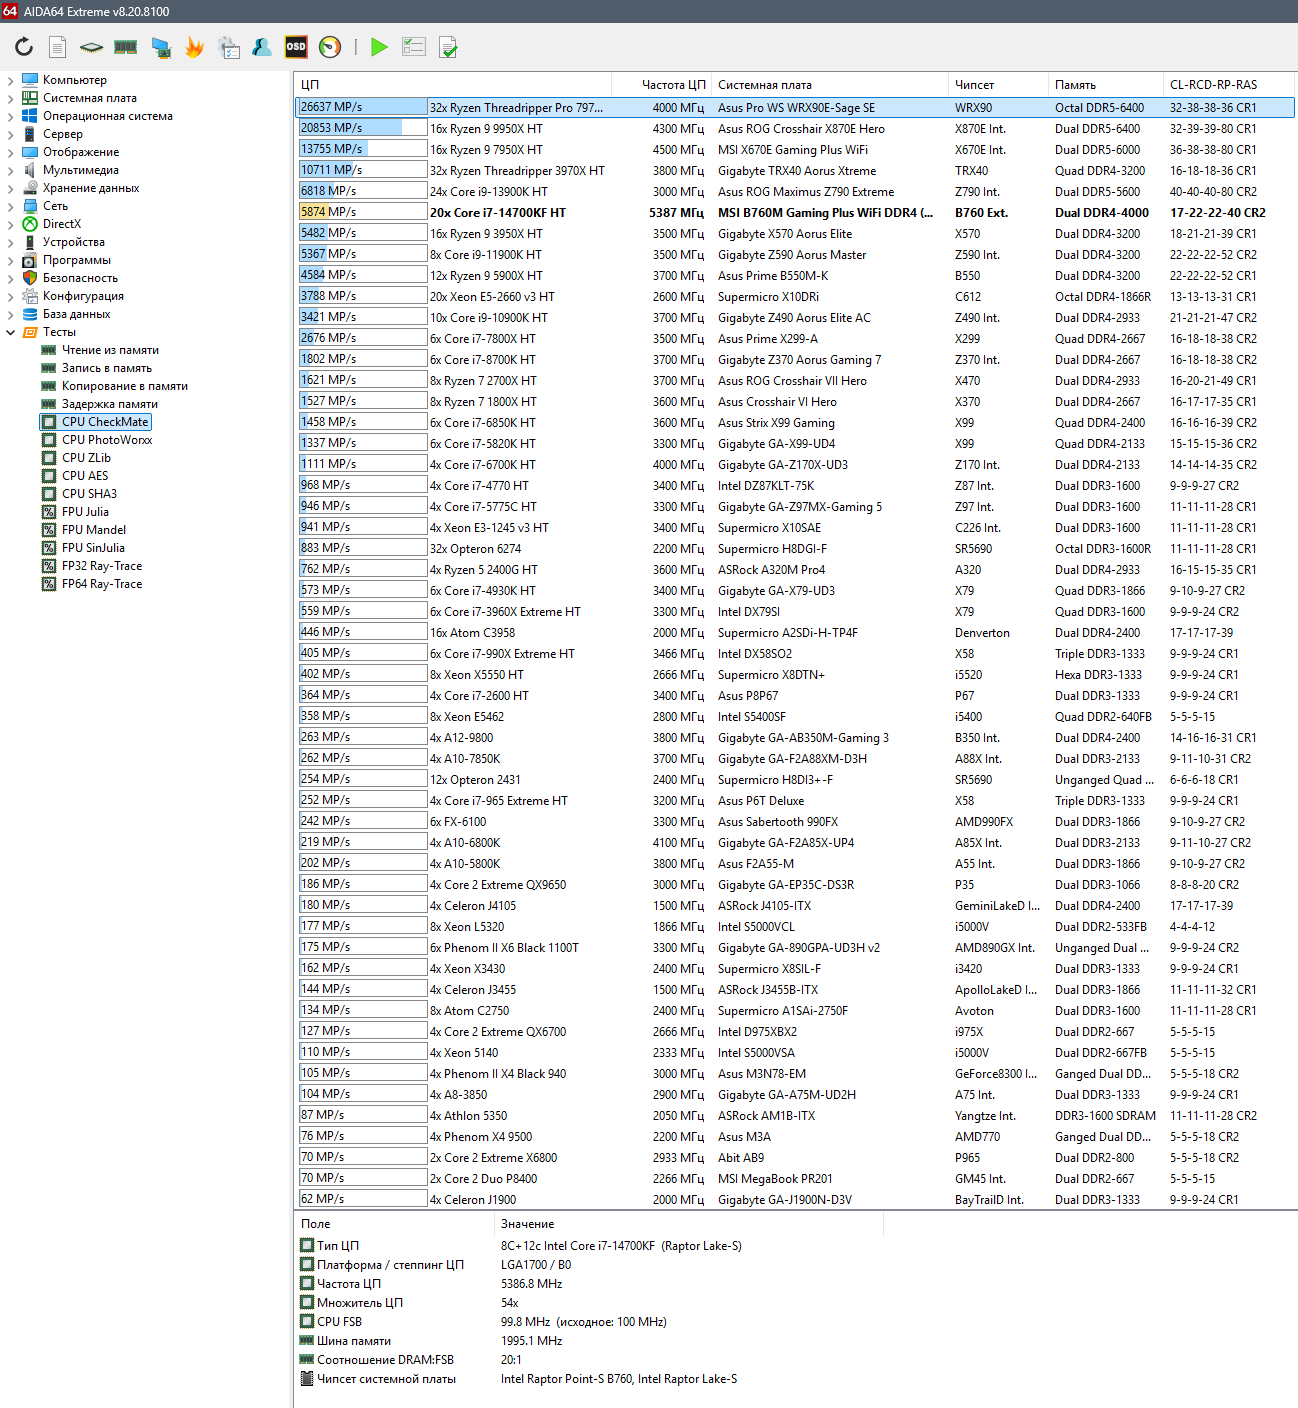Click the square icon beside CPU AES

[x=49, y=476]
